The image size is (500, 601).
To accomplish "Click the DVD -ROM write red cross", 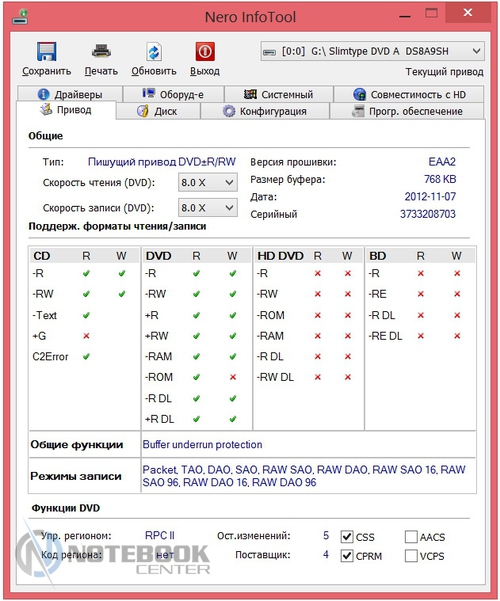I will click(x=233, y=377).
